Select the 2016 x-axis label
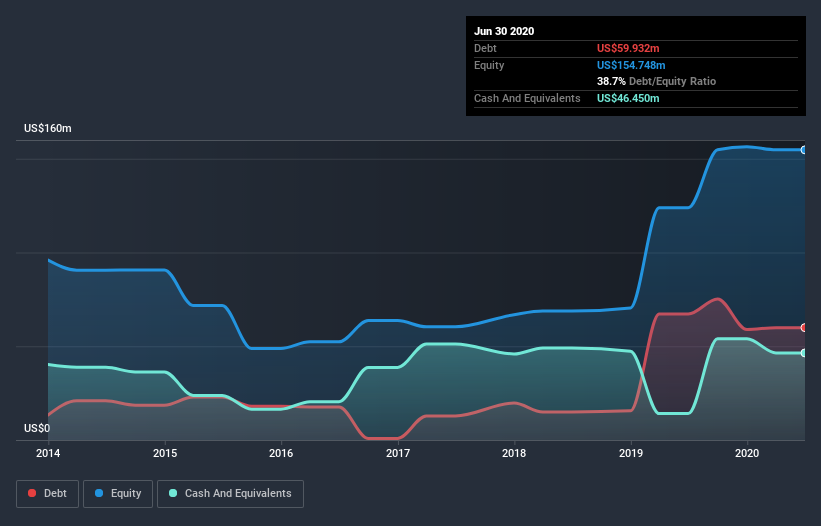 tap(281, 453)
